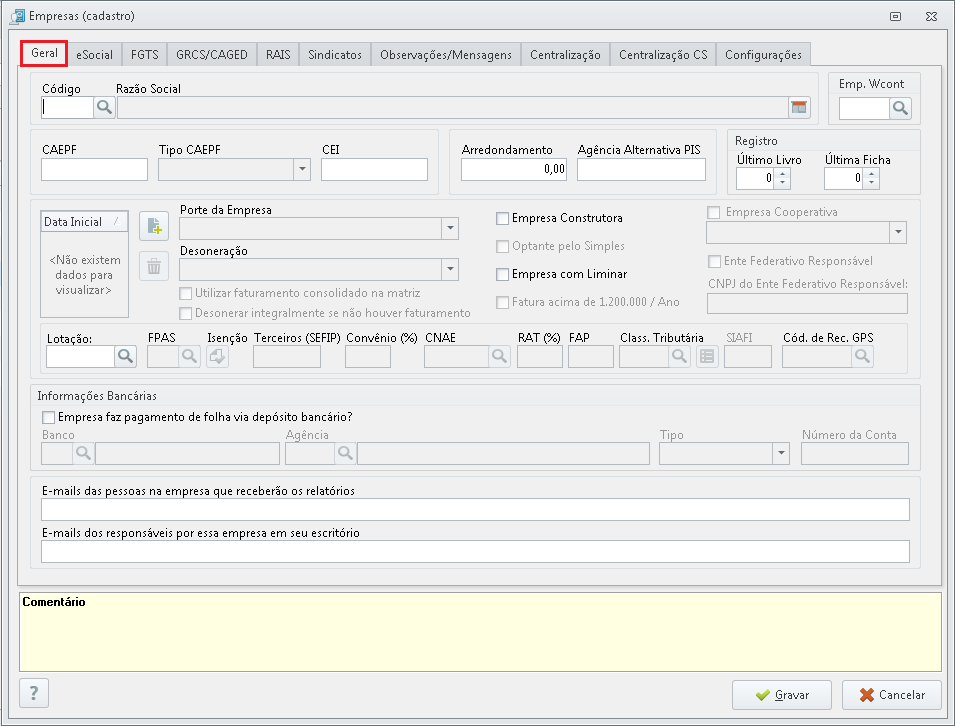Open the Sindicatos tab
955x726 pixels.
[x=335, y=55]
